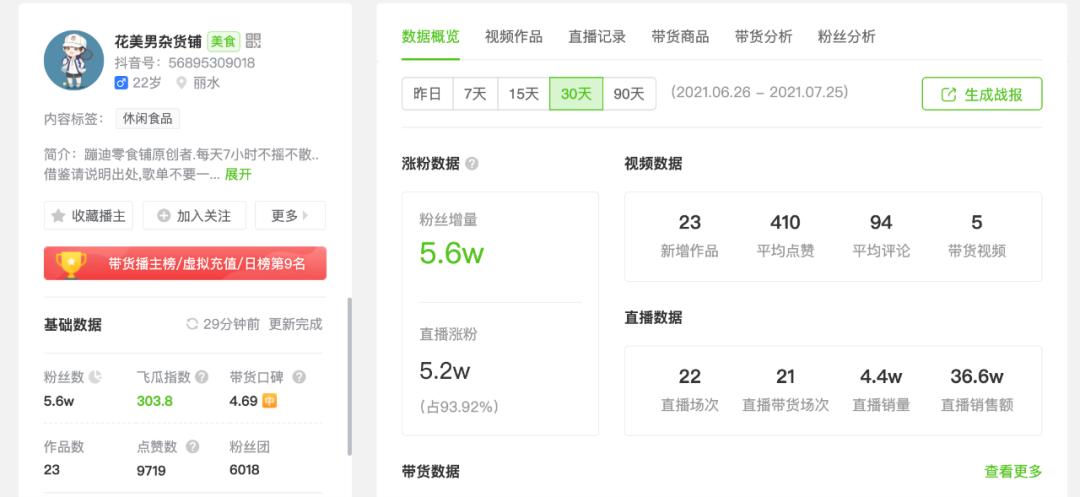Select the 7天 time range
This screenshot has height=497, width=1080.
tap(475, 94)
